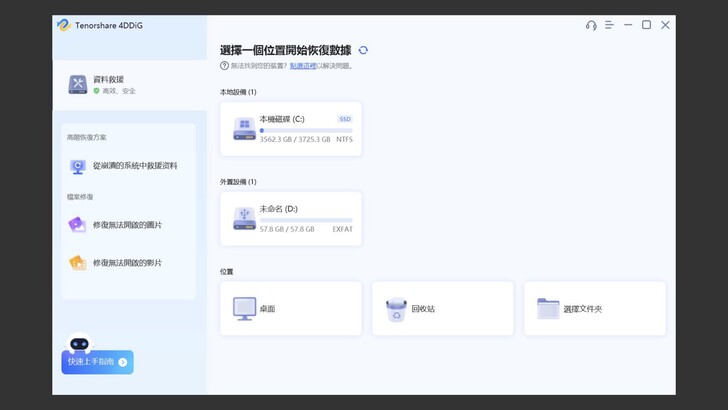The width and height of the screenshot is (728, 410).
Task: Open the 快速上手指南 quick guide button
Action: 97,362
